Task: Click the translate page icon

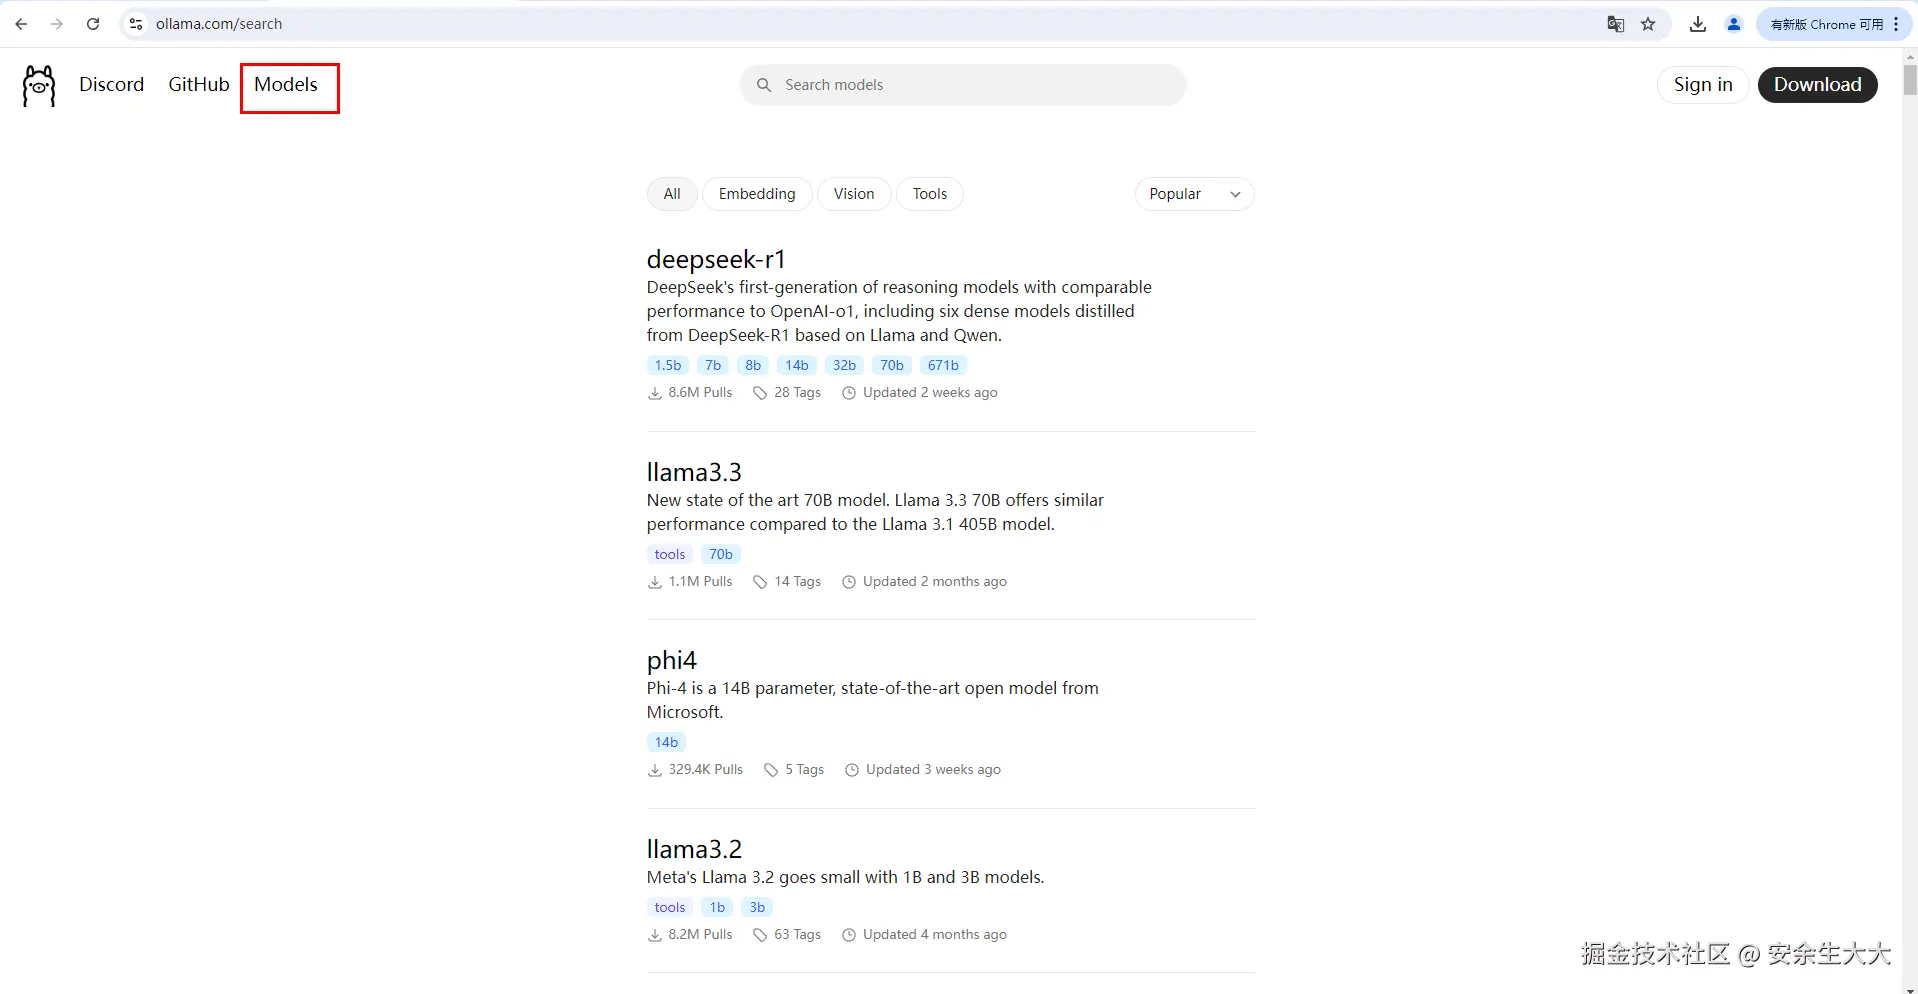Action: coord(1615,24)
